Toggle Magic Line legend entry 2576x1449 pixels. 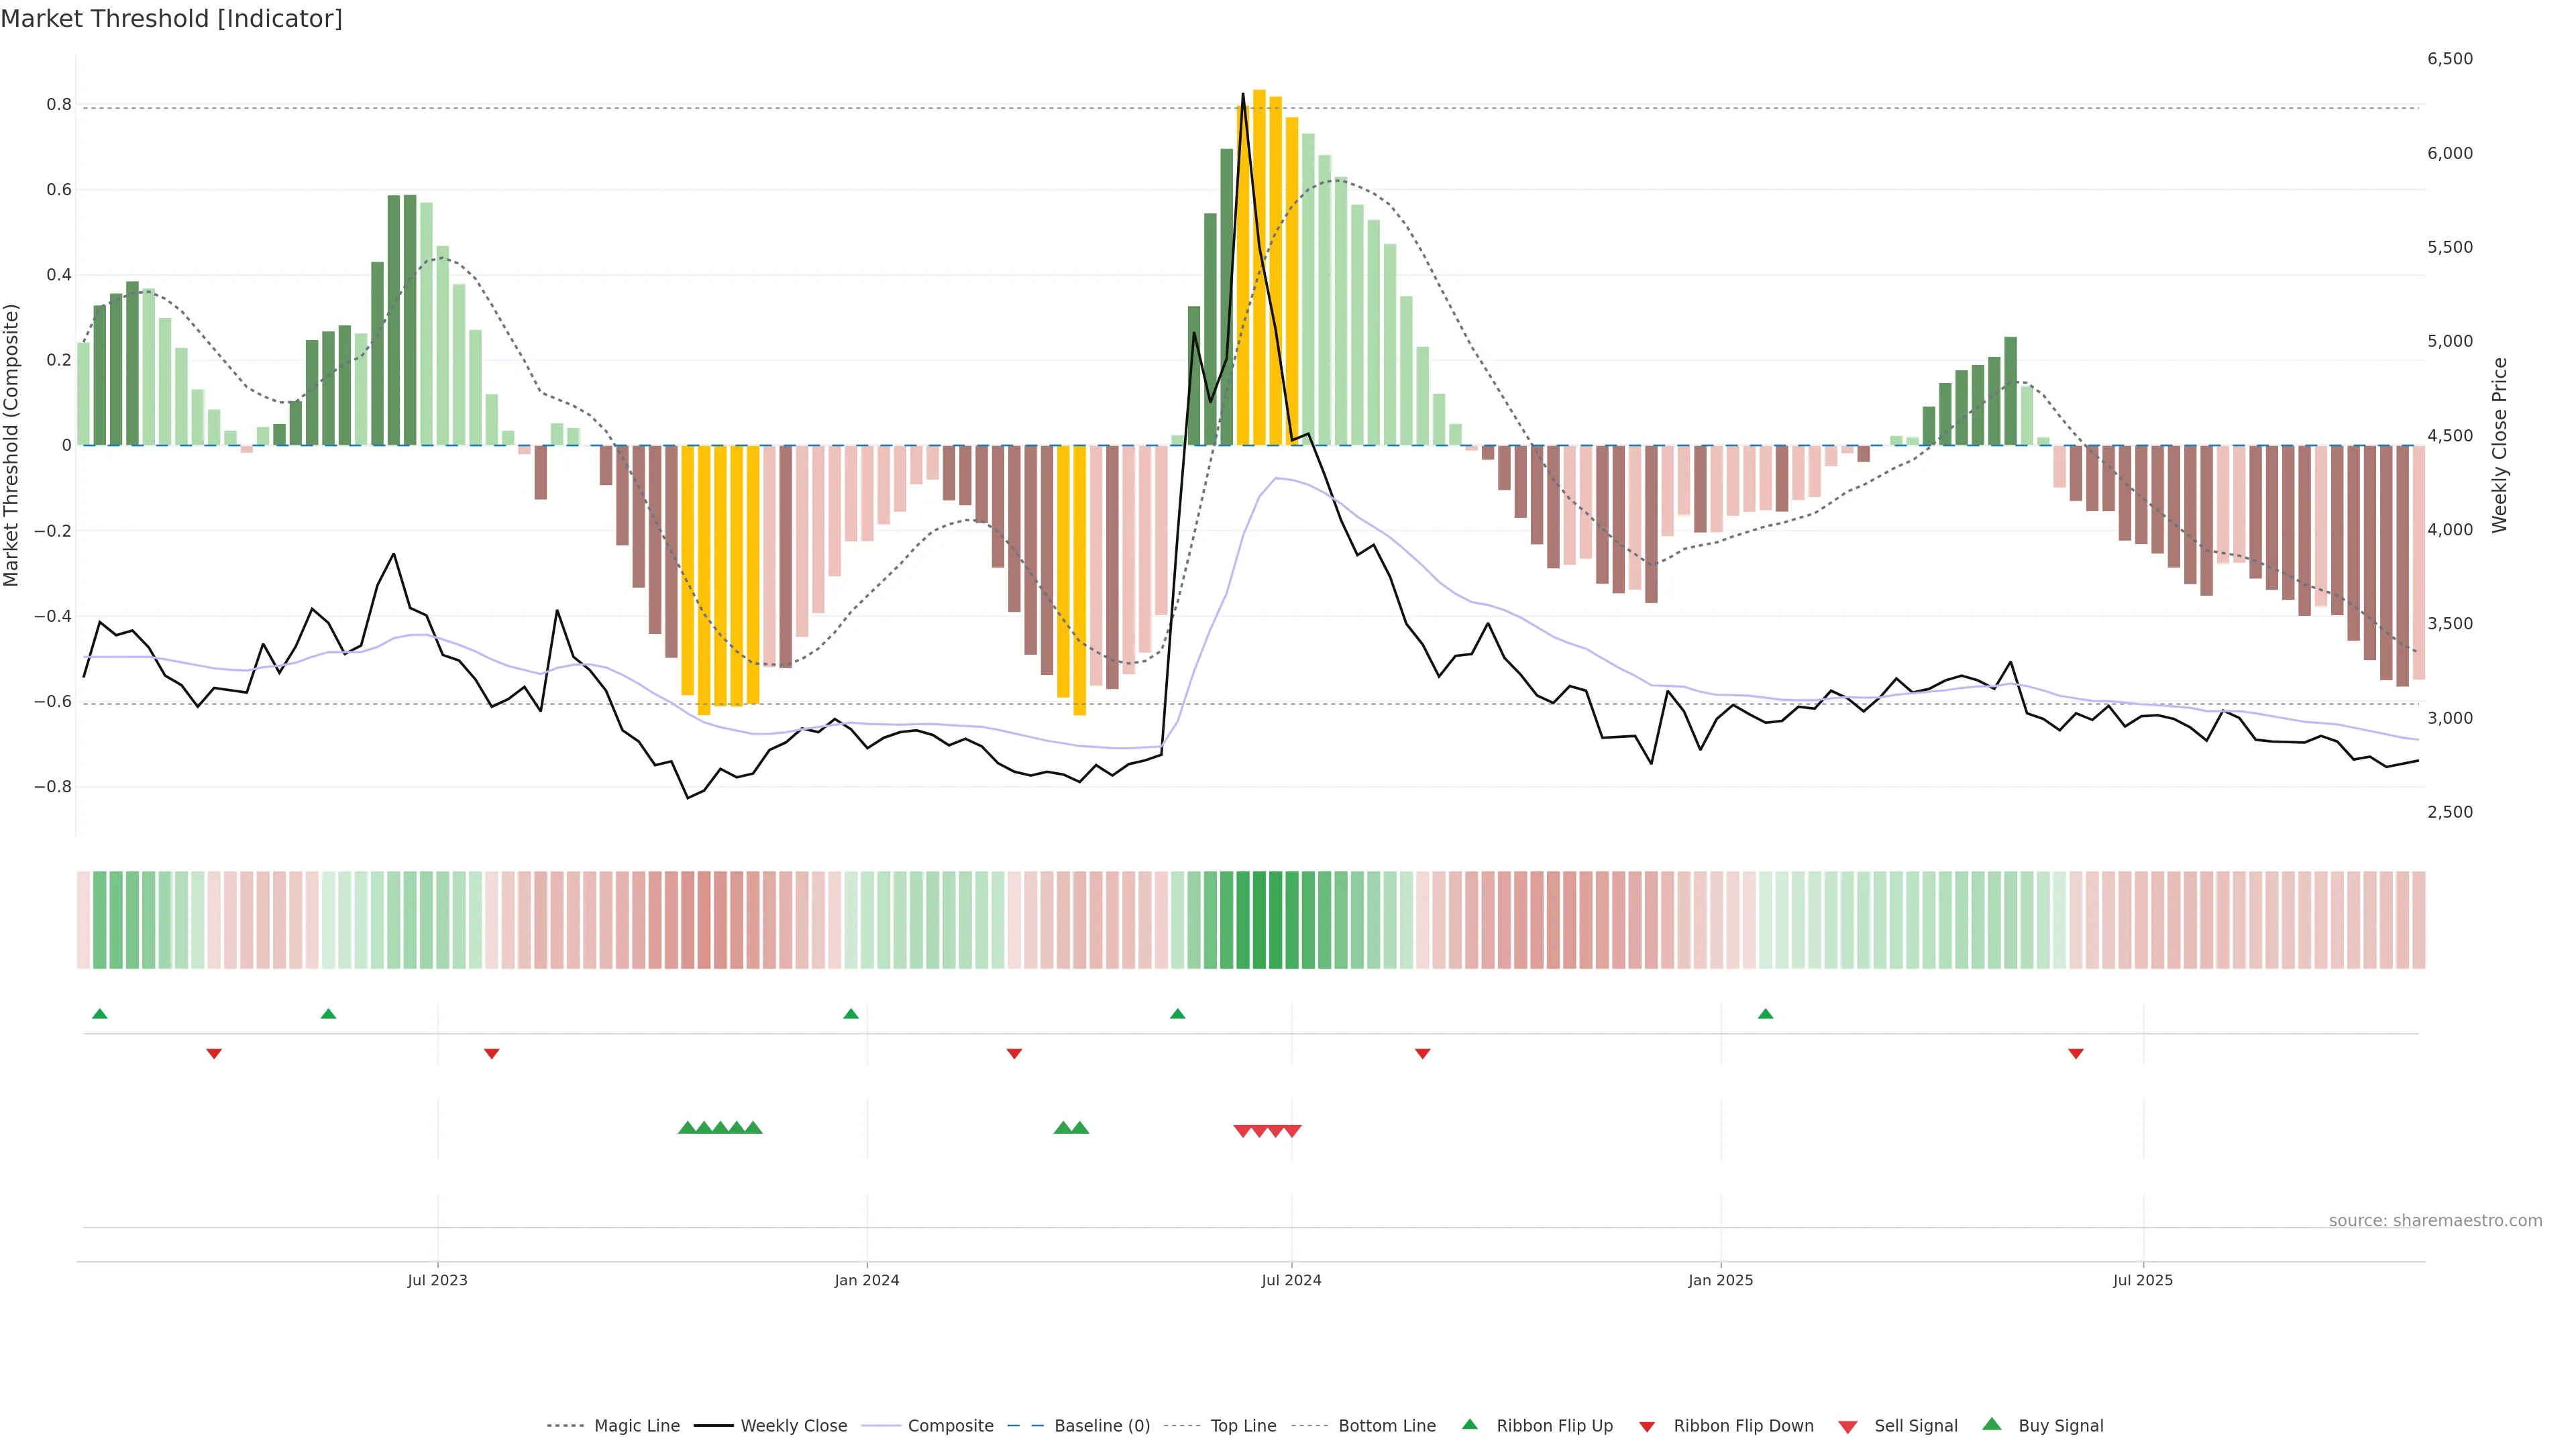coord(636,1426)
